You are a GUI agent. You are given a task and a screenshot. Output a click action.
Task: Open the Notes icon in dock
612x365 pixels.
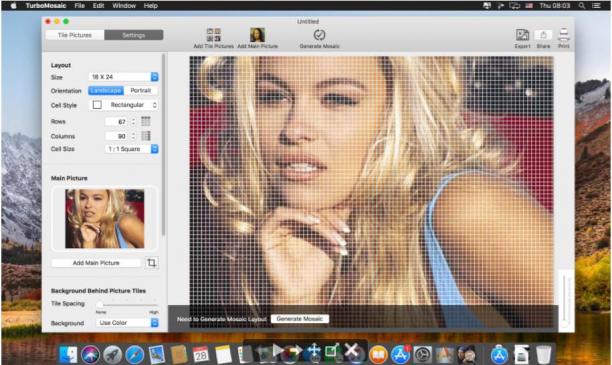[223, 354]
